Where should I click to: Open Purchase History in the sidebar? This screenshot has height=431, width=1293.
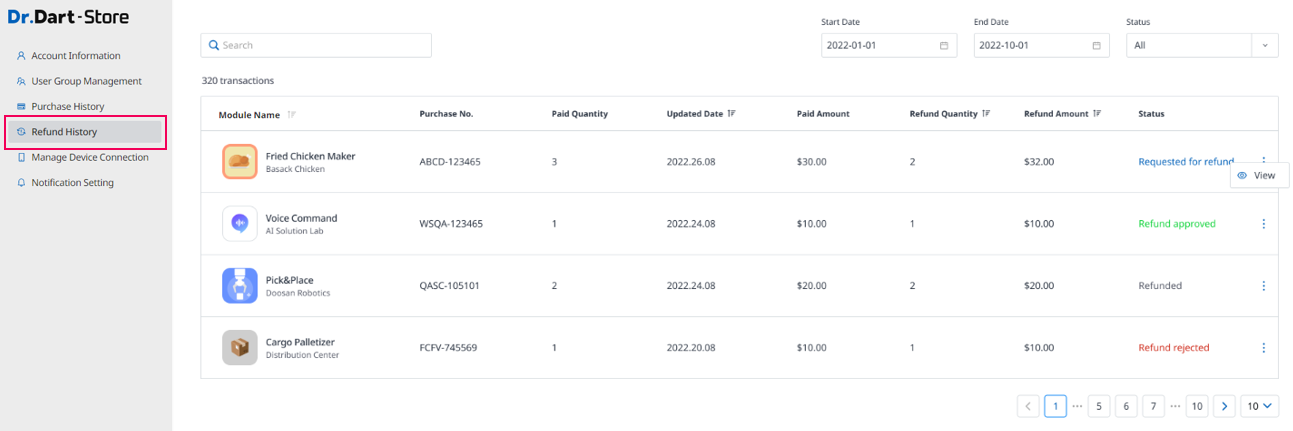(67, 106)
